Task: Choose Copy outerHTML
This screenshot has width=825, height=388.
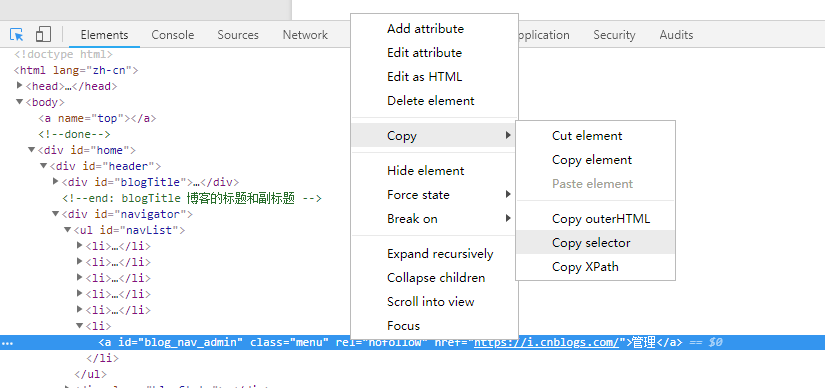Action: (x=595, y=218)
